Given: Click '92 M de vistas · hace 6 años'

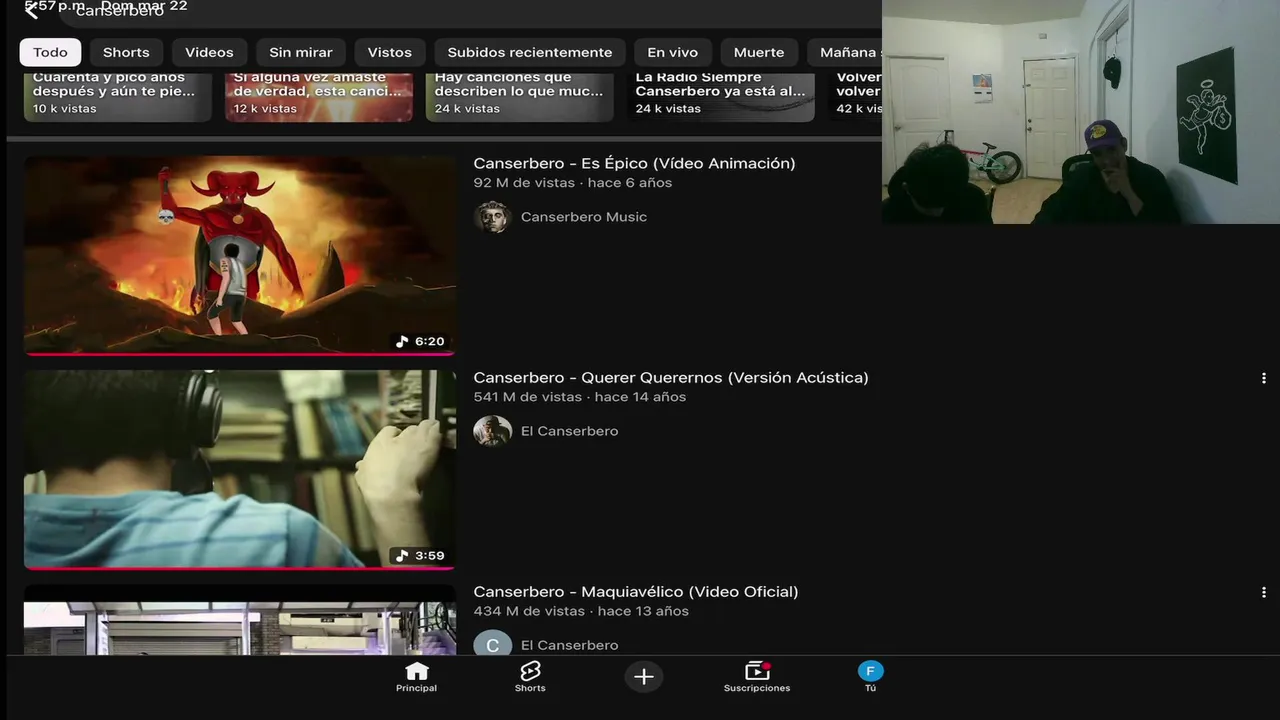Looking at the screenshot, I should pyautogui.click(x=573, y=183).
